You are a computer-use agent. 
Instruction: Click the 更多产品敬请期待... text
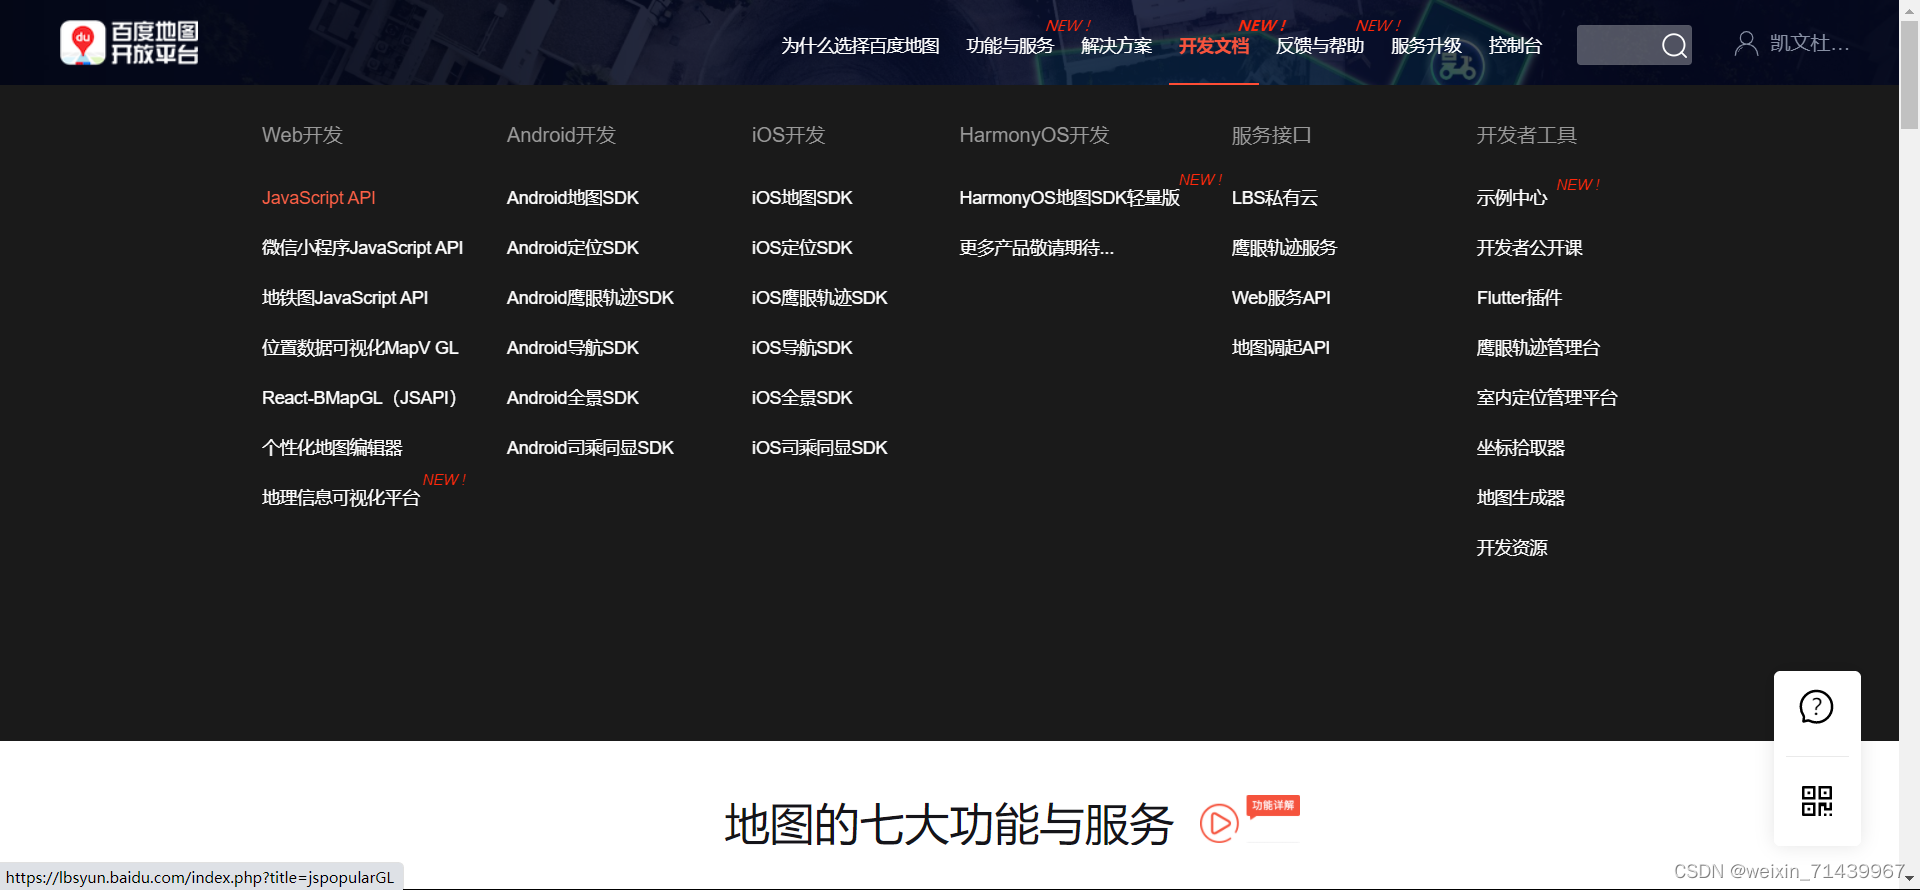(1036, 248)
